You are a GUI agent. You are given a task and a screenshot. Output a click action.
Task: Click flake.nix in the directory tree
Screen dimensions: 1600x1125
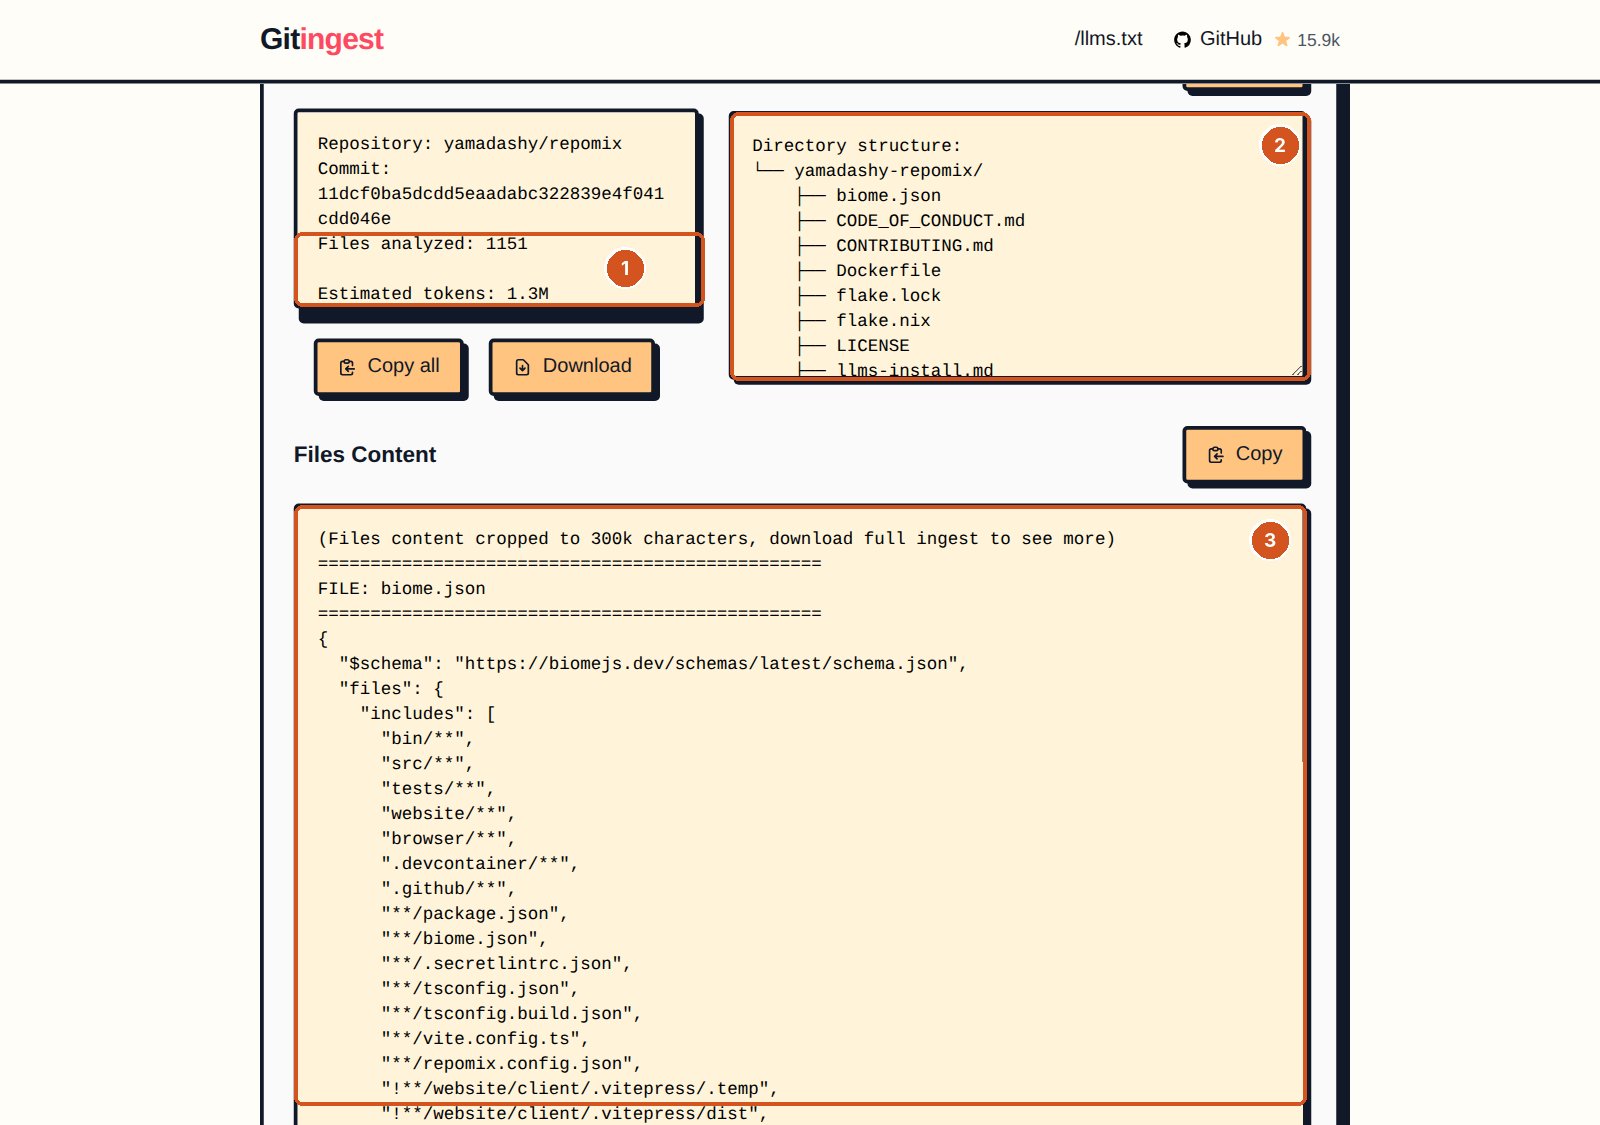click(x=883, y=321)
